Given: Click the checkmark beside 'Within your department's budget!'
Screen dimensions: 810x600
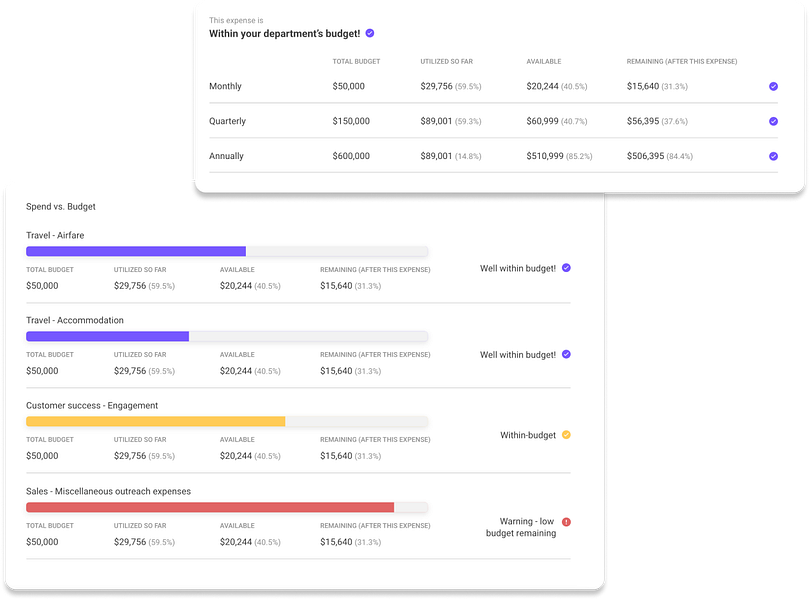Looking at the screenshot, I should [x=370, y=33].
